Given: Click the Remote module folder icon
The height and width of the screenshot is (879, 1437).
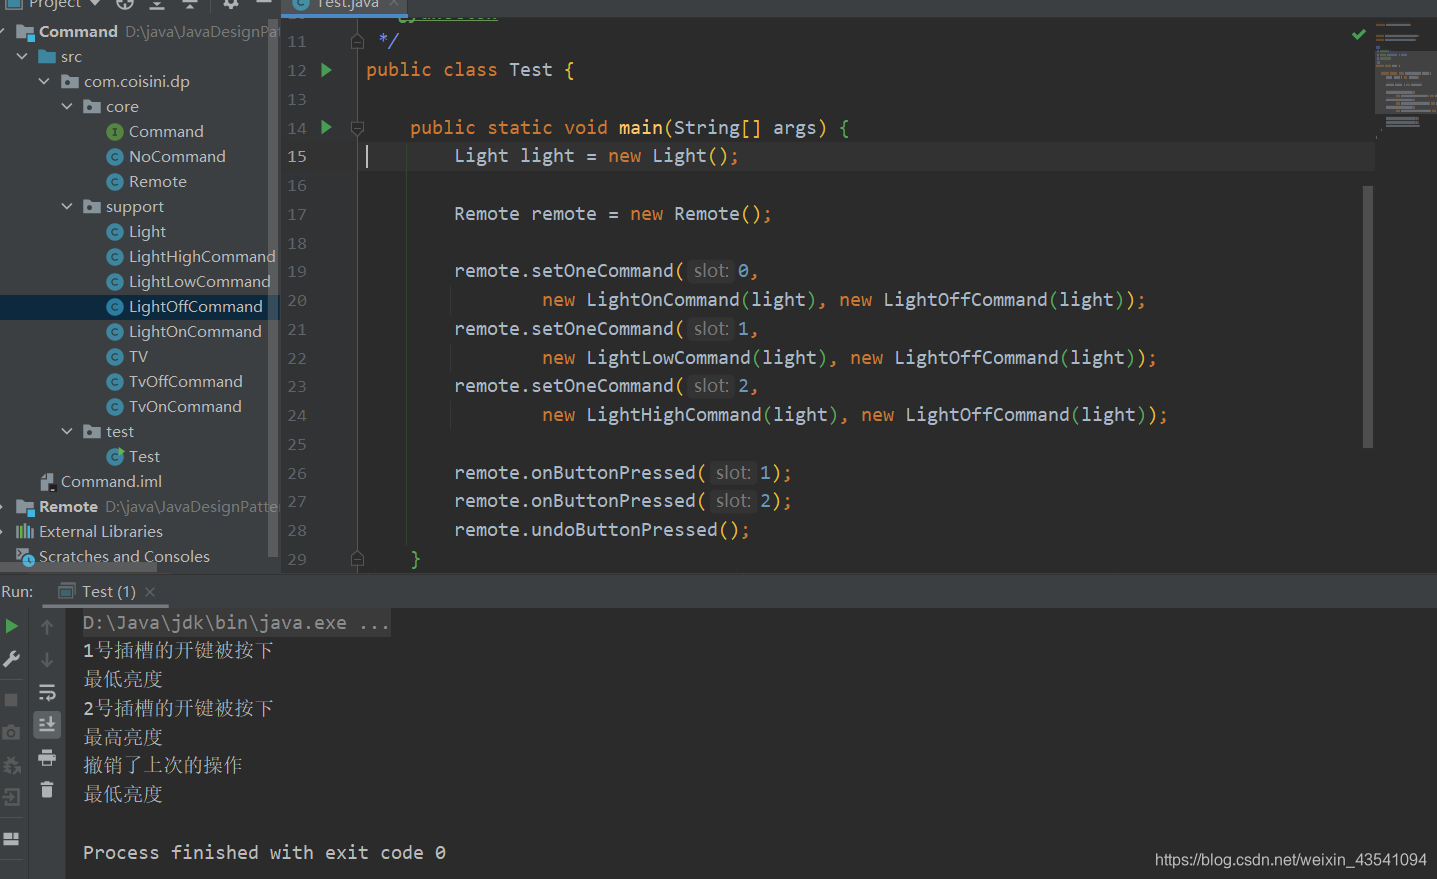Looking at the screenshot, I should (25, 507).
